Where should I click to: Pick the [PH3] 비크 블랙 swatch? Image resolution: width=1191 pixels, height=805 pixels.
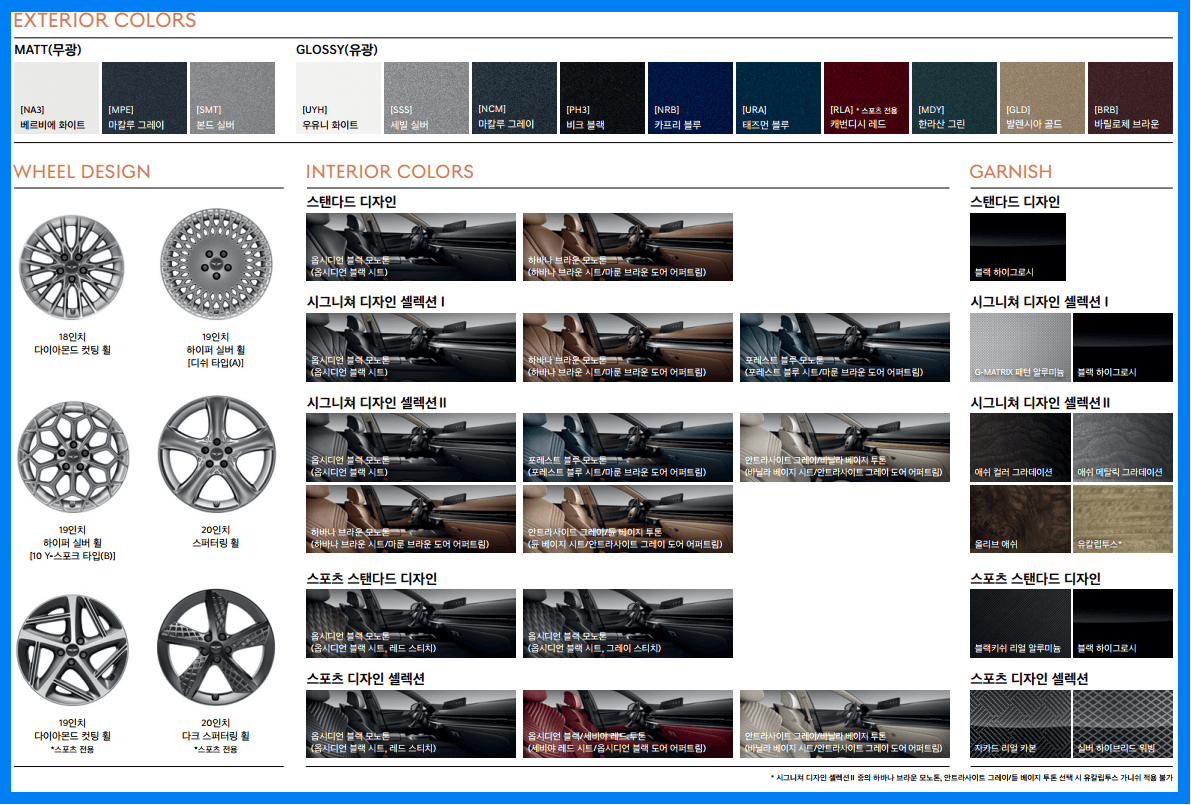[602, 98]
